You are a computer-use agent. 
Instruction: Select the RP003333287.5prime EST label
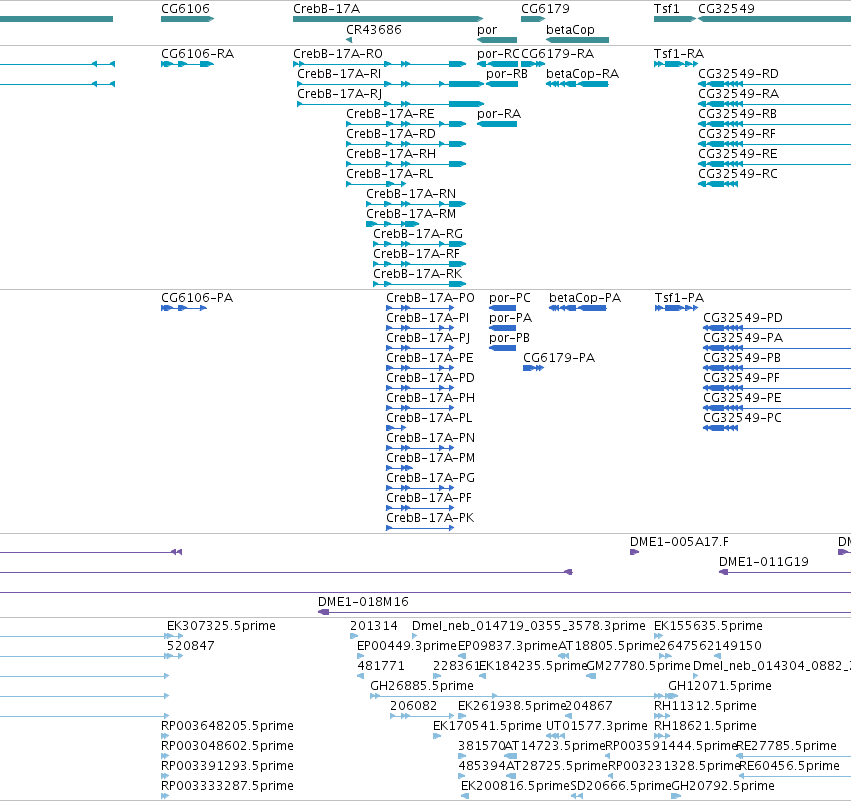click(x=227, y=786)
